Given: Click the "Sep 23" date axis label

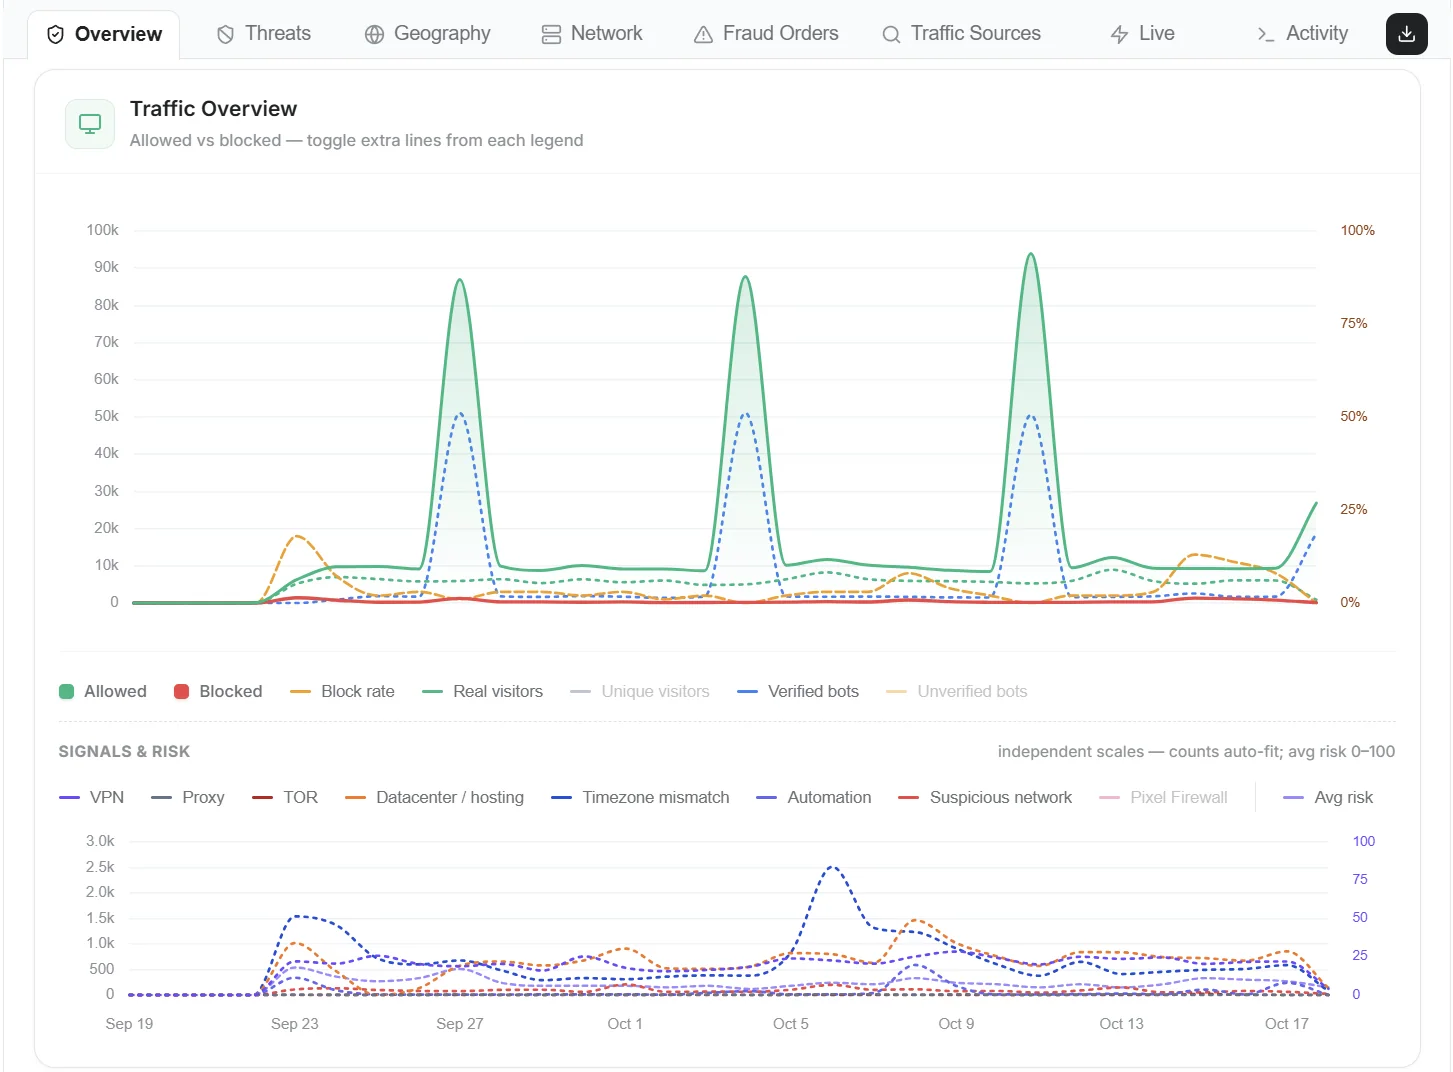Looking at the screenshot, I should pyautogui.click(x=295, y=1024).
